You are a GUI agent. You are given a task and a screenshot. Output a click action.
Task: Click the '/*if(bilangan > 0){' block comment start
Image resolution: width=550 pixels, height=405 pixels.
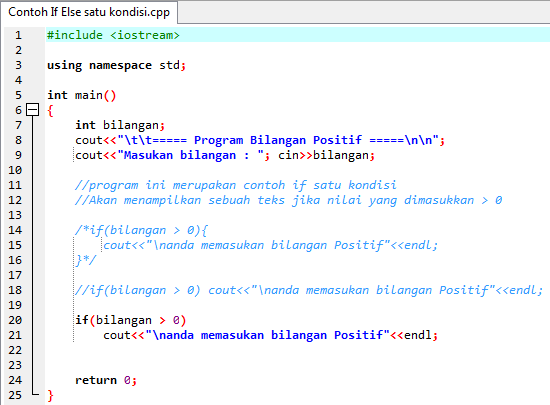(141, 230)
